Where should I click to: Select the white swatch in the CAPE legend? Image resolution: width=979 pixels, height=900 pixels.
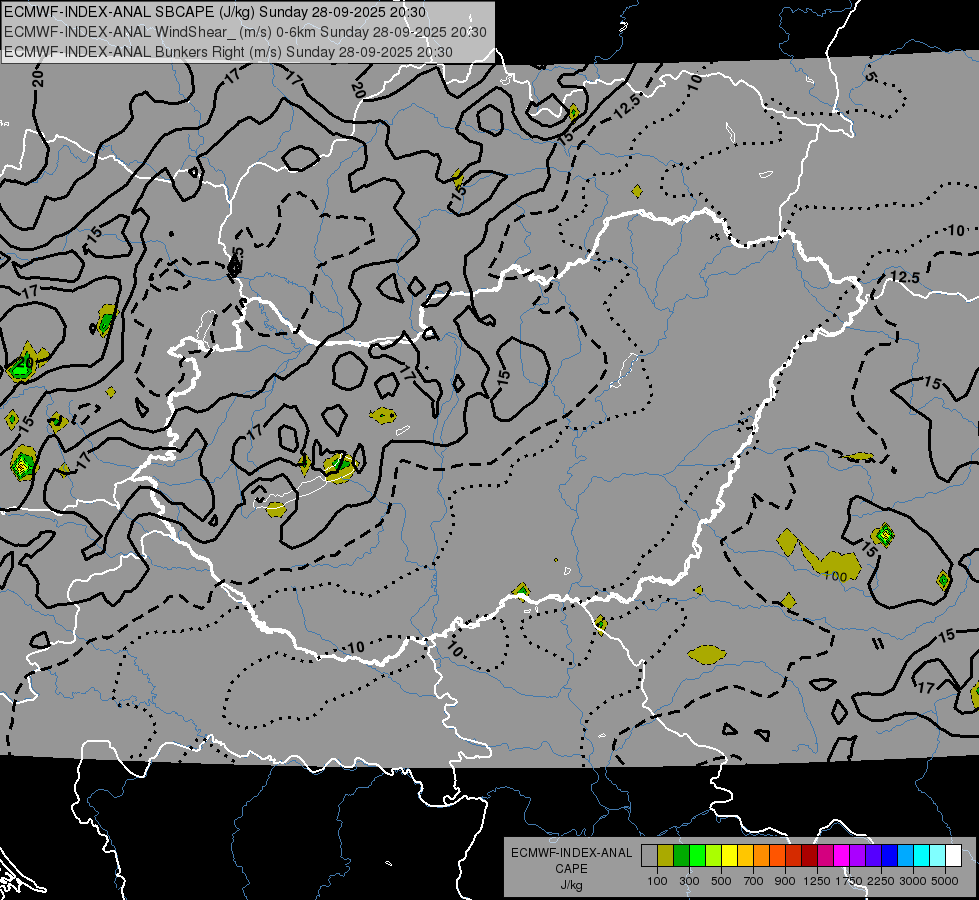point(954,856)
